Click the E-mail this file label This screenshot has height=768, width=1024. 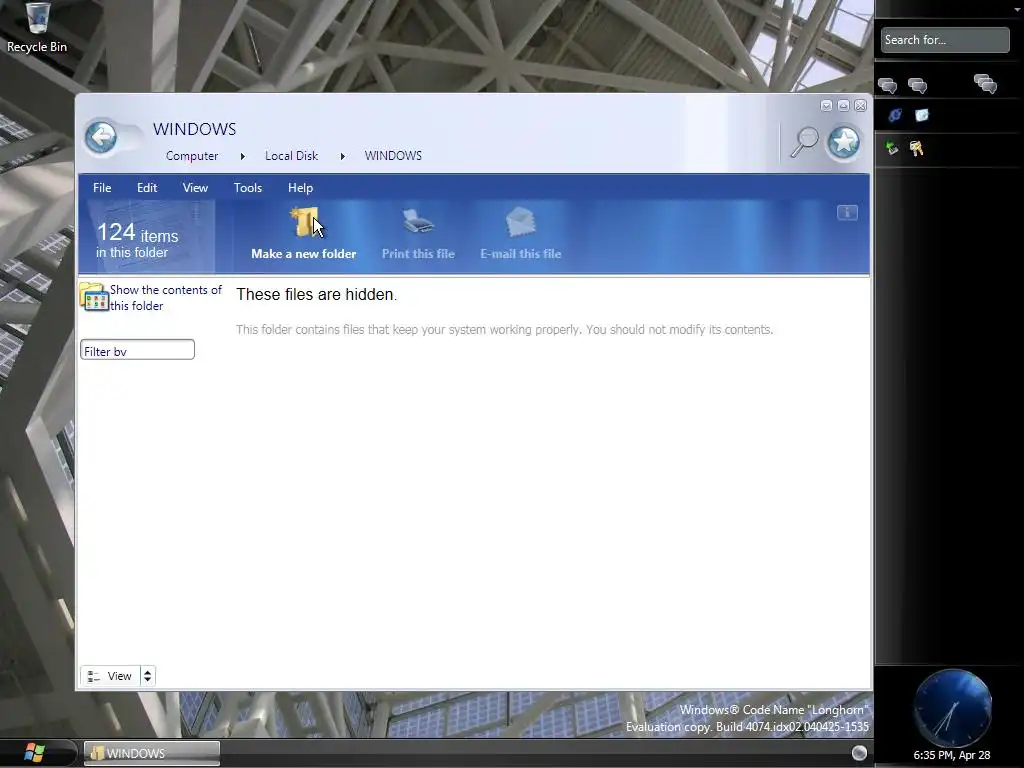click(x=520, y=254)
